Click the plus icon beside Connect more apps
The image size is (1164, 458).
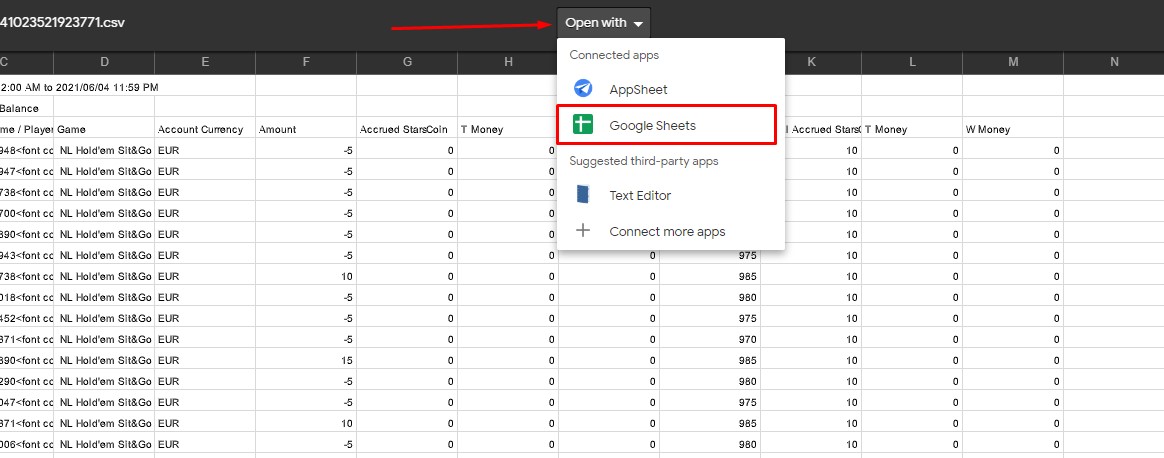point(583,231)
